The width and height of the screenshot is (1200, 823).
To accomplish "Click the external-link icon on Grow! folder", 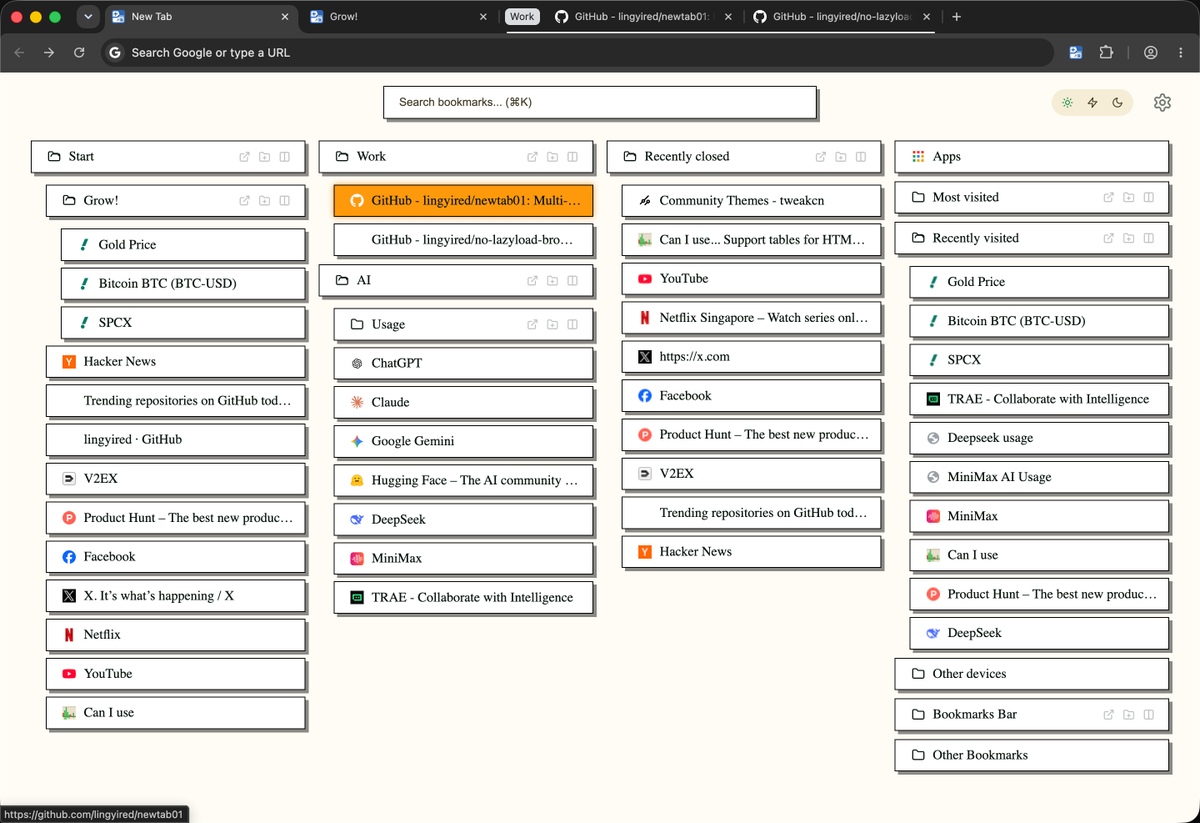I will (245, 201).
